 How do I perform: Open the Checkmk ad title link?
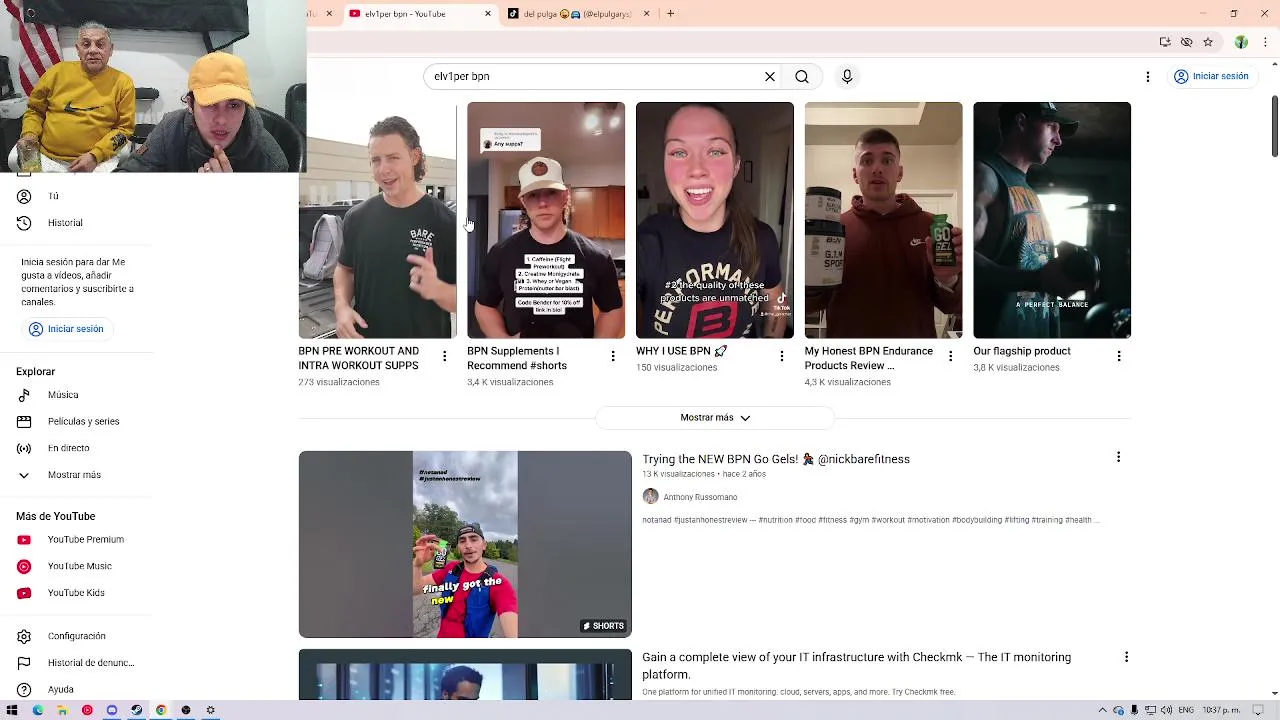[856, 665]
